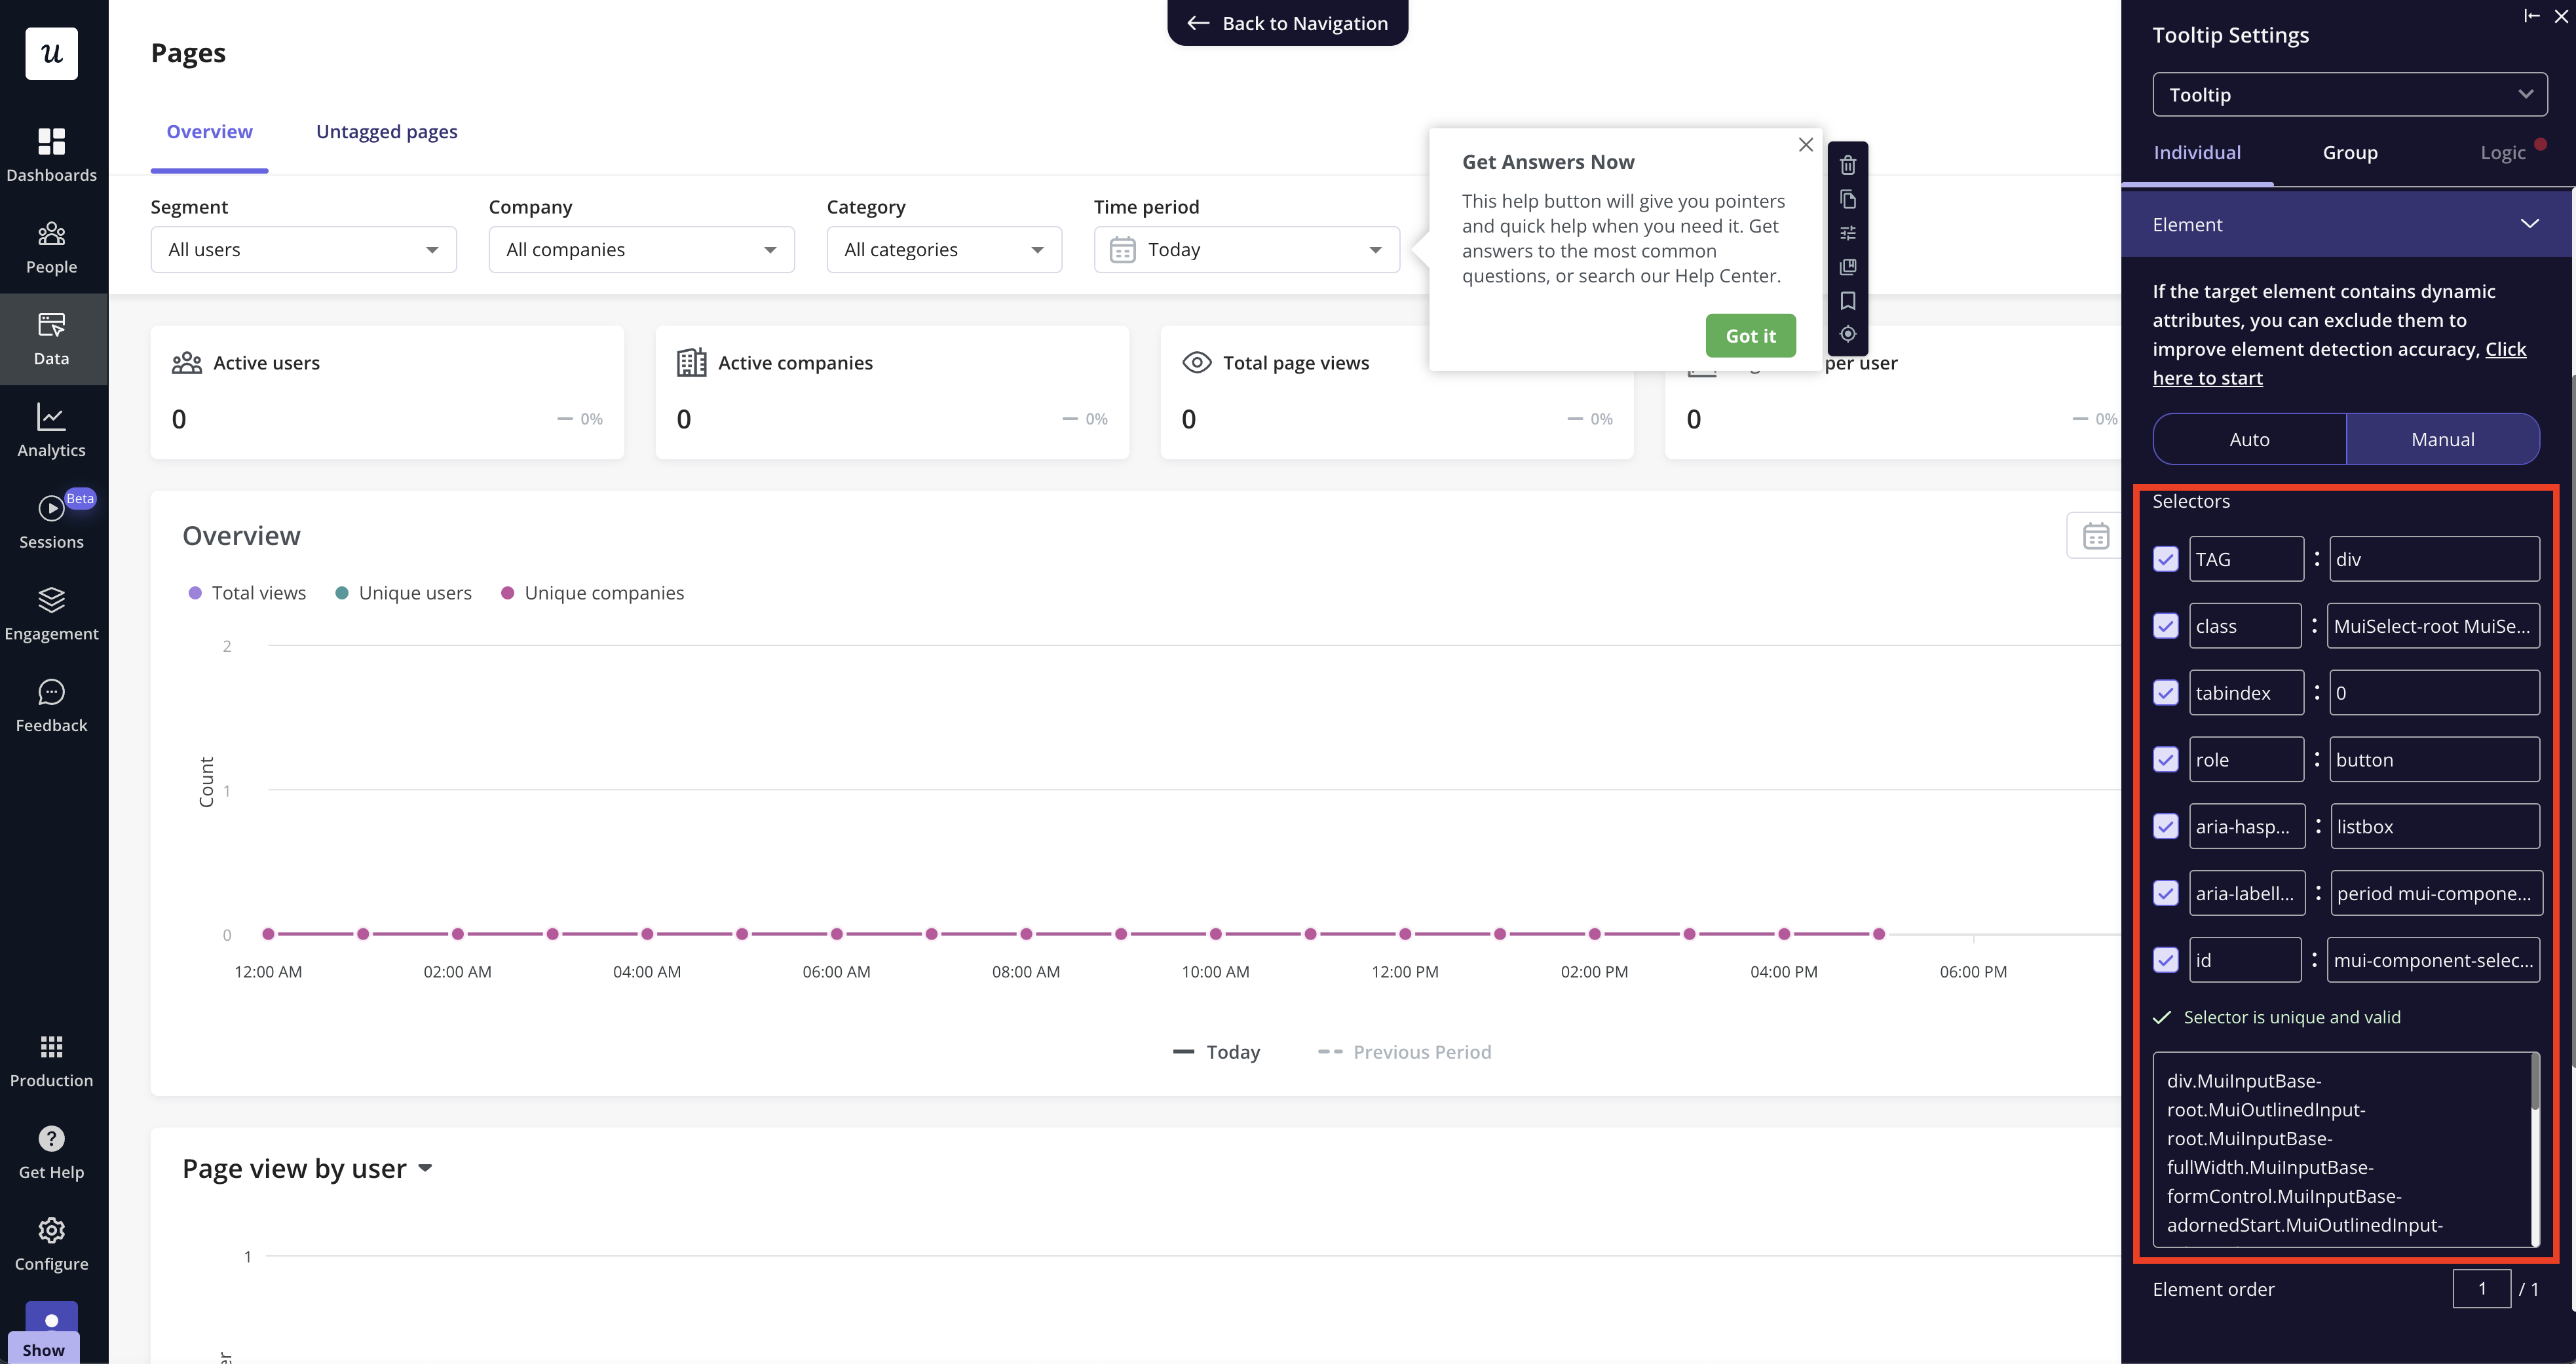Switch to the Untagged pages tab
This screenshot has width=2576, height=1364.
386,131
